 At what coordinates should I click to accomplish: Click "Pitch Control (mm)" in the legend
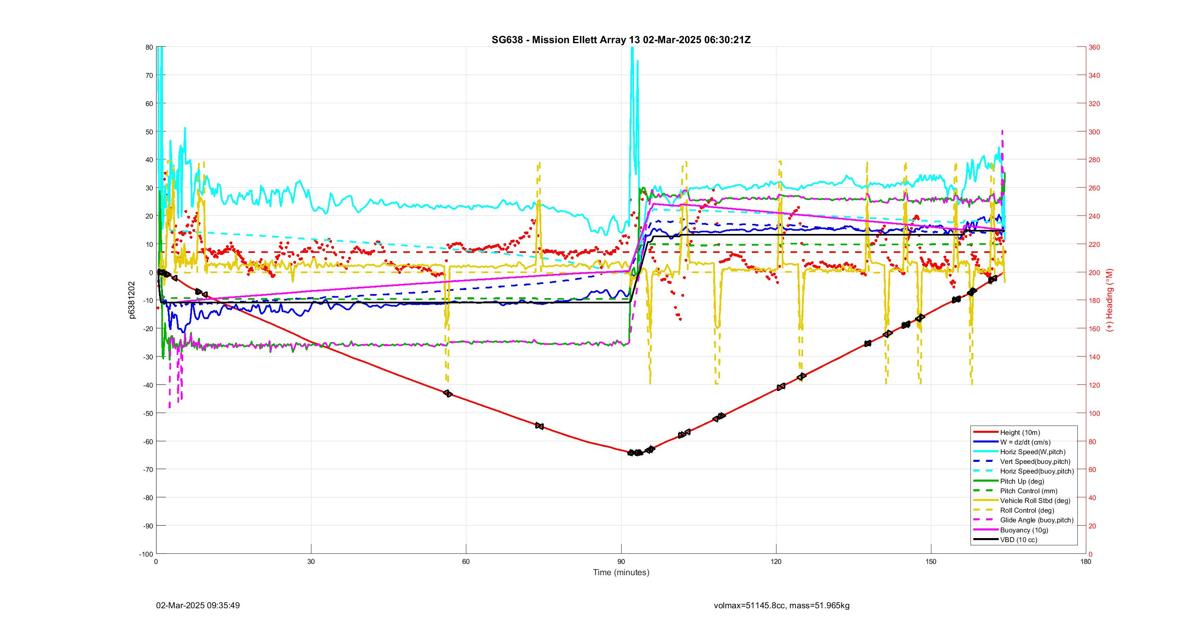1030,490
